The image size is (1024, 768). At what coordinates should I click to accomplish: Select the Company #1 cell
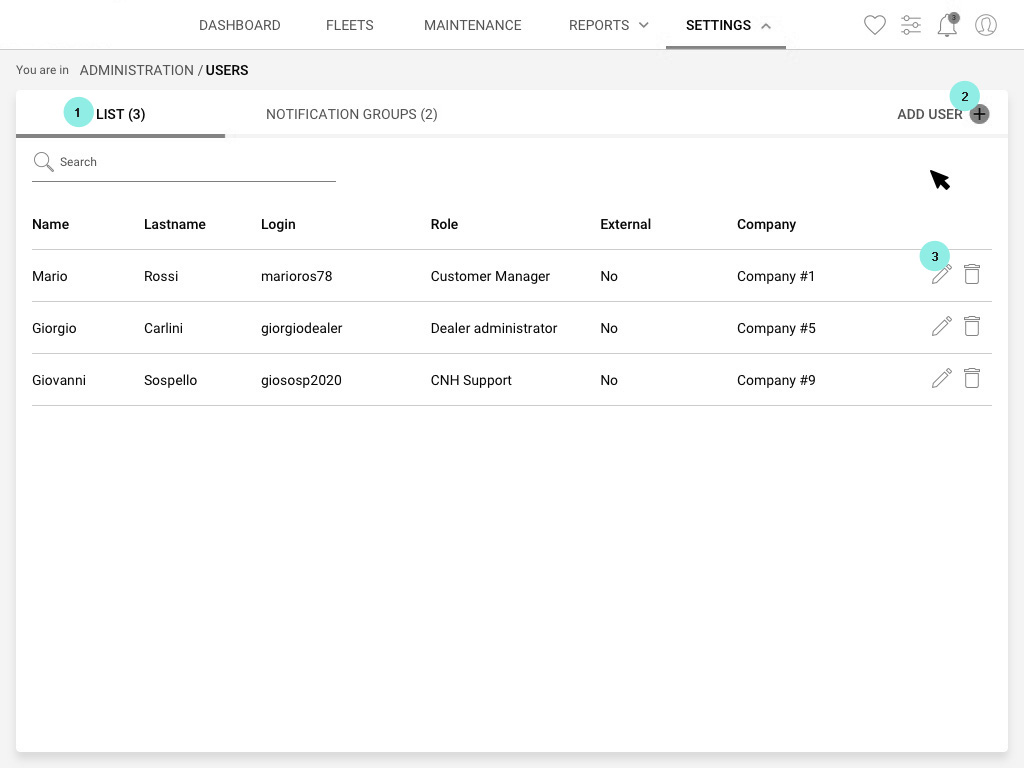pos(776,276)
